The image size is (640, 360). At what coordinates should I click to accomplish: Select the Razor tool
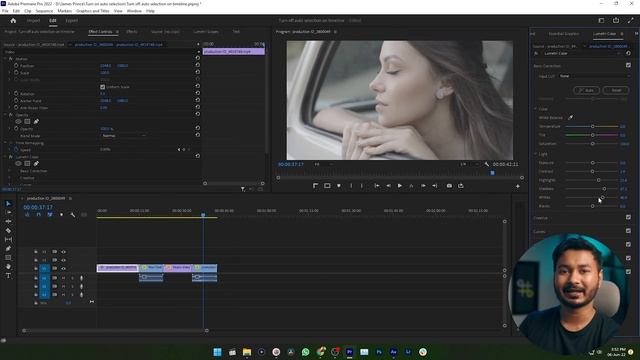pyautogui.click(x=9, y=231)
